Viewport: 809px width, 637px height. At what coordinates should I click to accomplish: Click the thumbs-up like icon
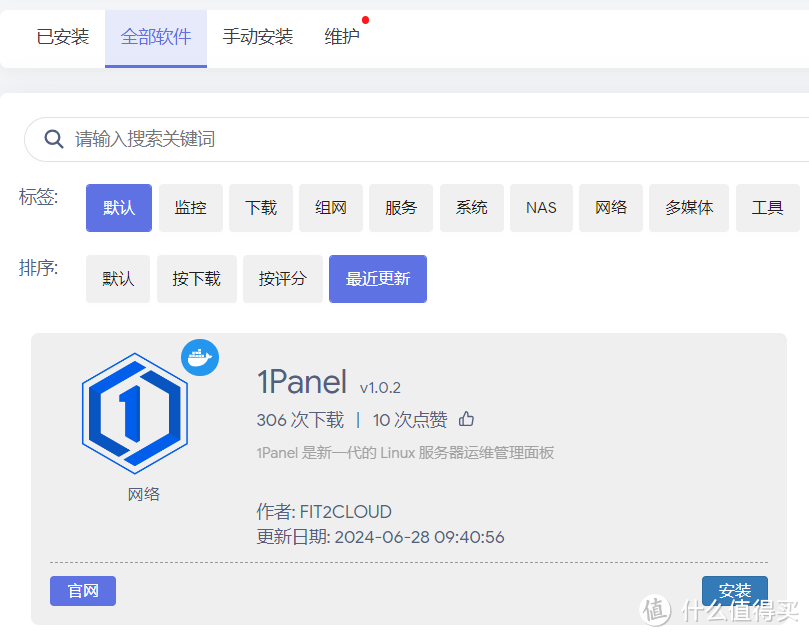[466, 419]
